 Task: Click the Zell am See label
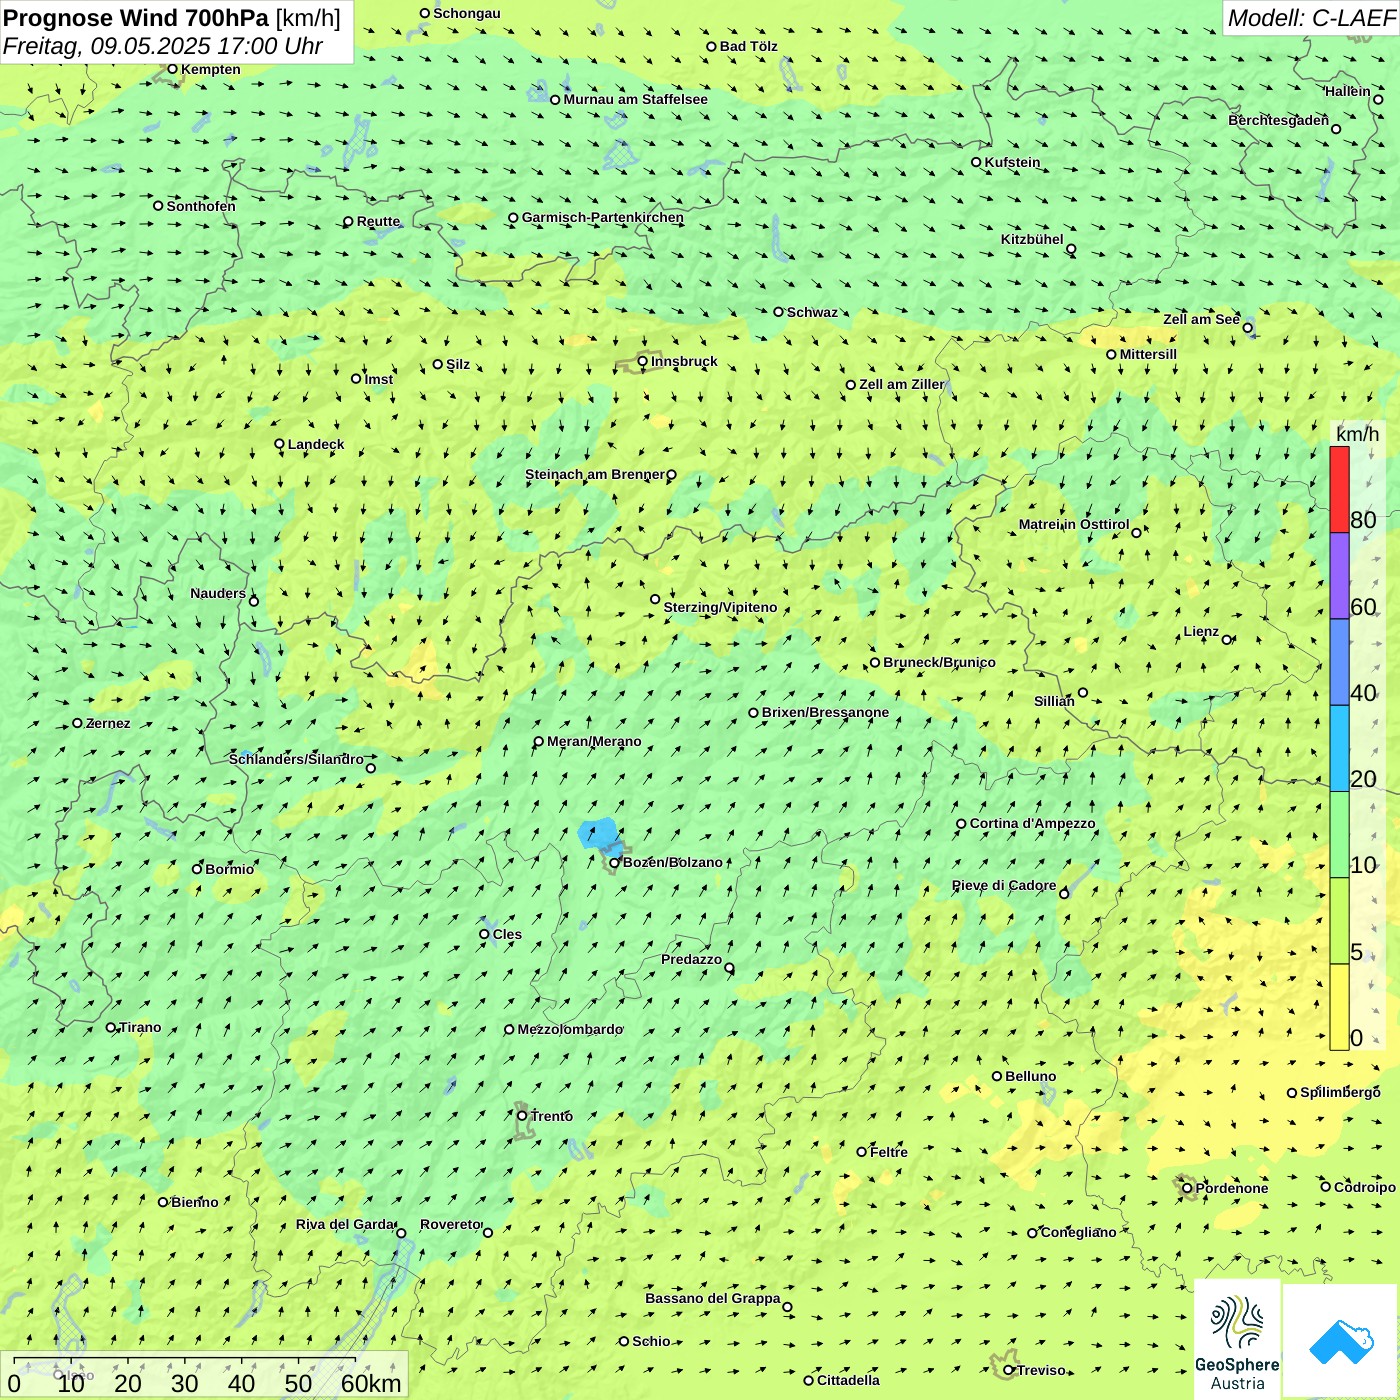tap(1201, 319)
